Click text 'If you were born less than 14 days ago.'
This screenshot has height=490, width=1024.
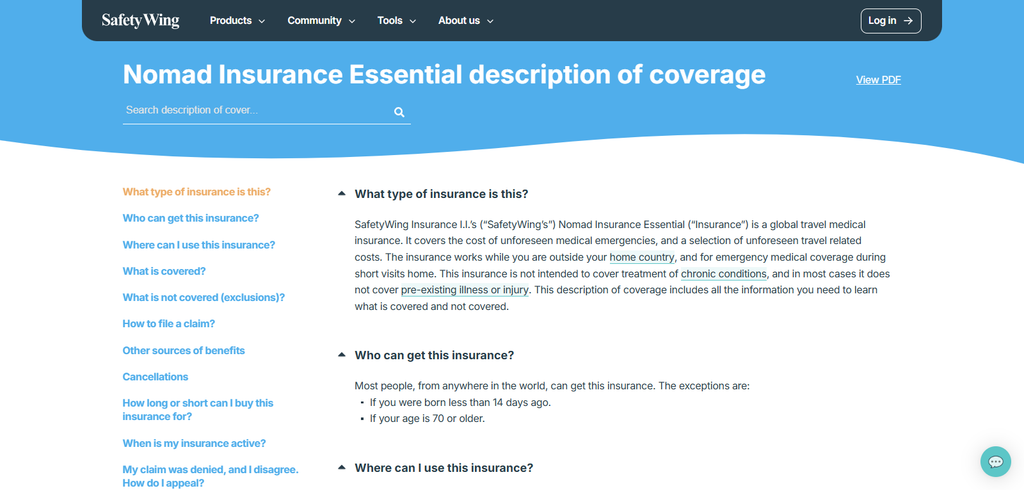(x=460, y=402)
